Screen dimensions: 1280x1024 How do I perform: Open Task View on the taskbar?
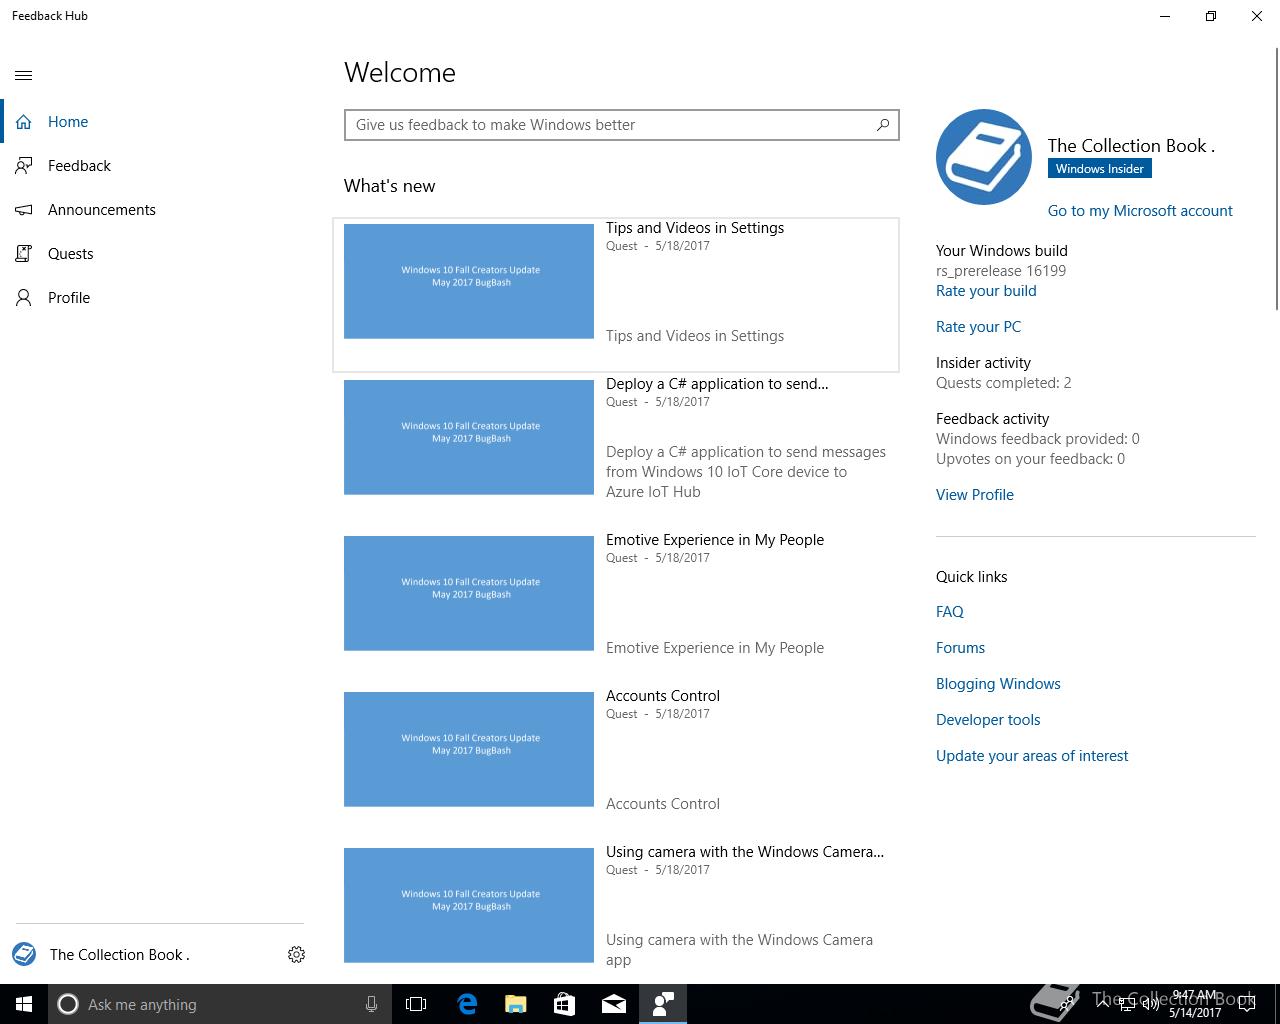coord(416,1004)
